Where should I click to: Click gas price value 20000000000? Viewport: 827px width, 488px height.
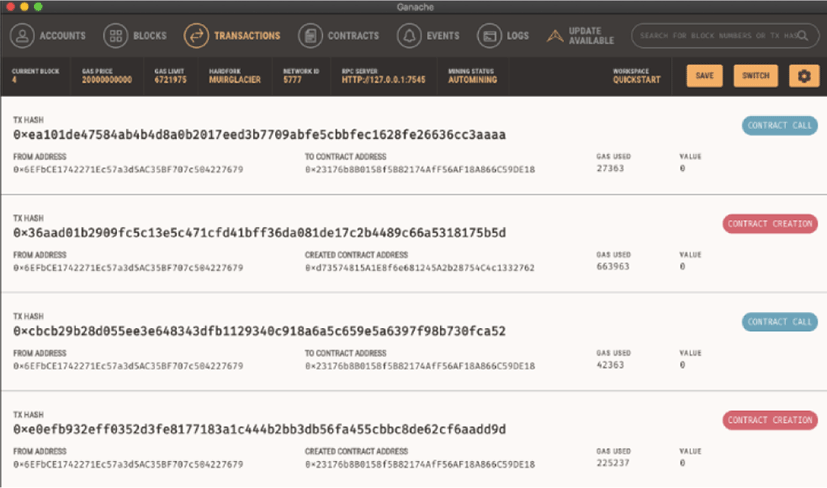pyautogui.click(x=107, y=80)
